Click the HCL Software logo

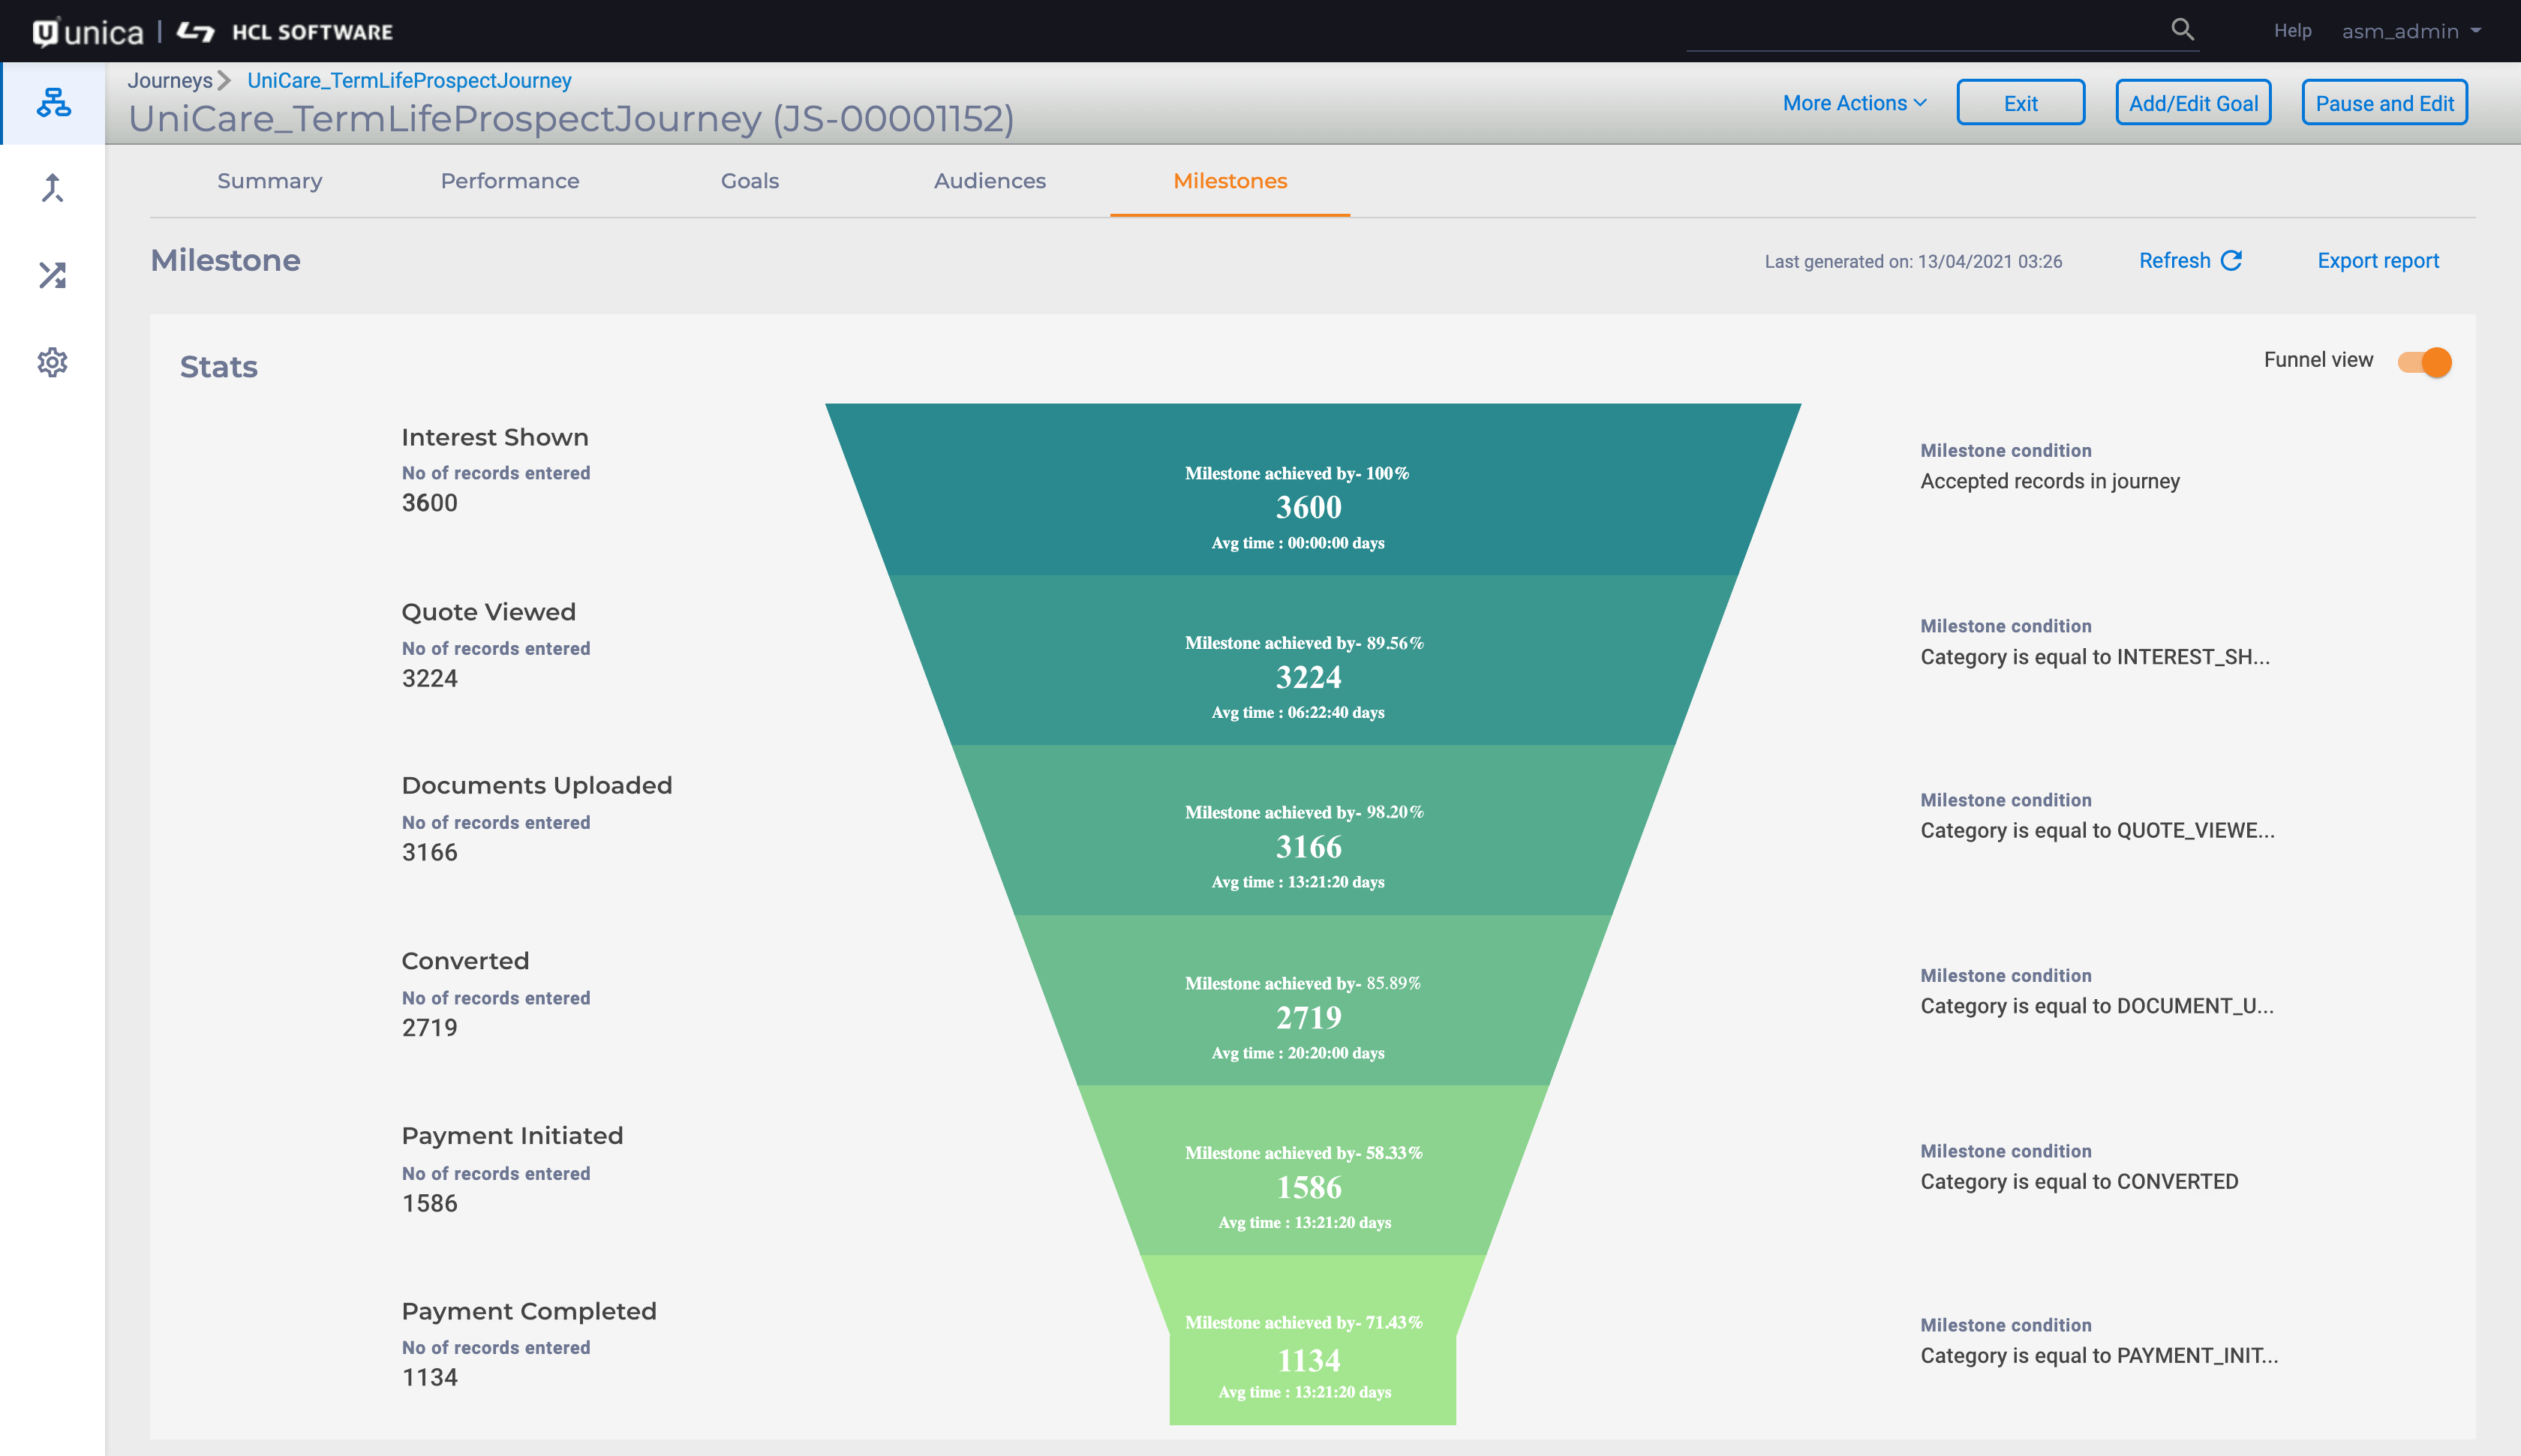[x=286, y=32]
